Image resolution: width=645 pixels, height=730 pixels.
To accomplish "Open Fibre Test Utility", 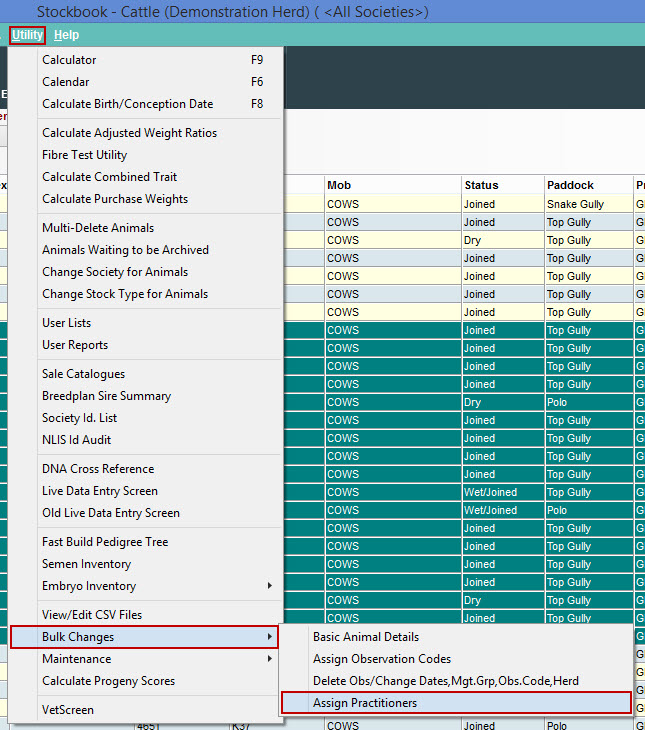I will point(145,155).
